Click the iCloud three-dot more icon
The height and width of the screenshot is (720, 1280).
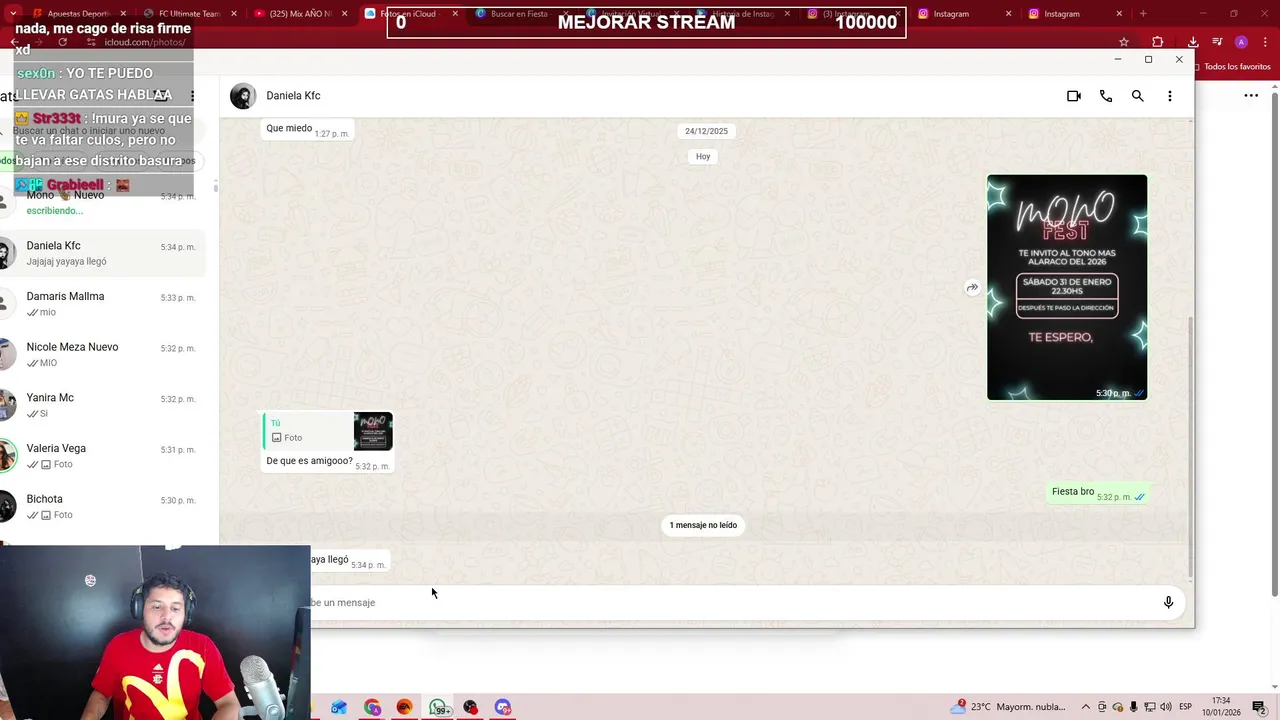pos(1251,96)
